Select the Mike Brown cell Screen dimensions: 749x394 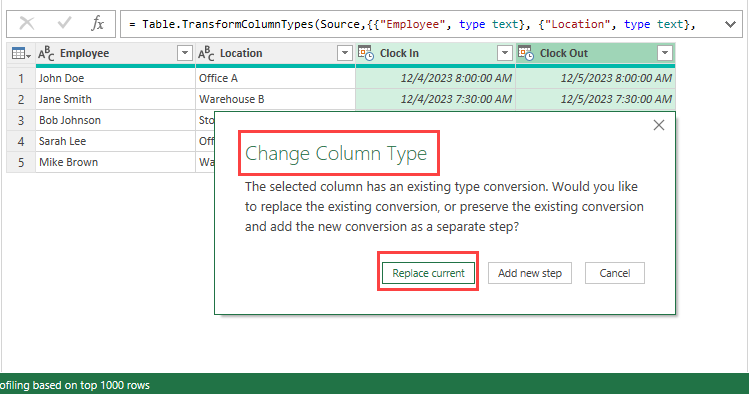pyautogui.click(x=116, y=162)
